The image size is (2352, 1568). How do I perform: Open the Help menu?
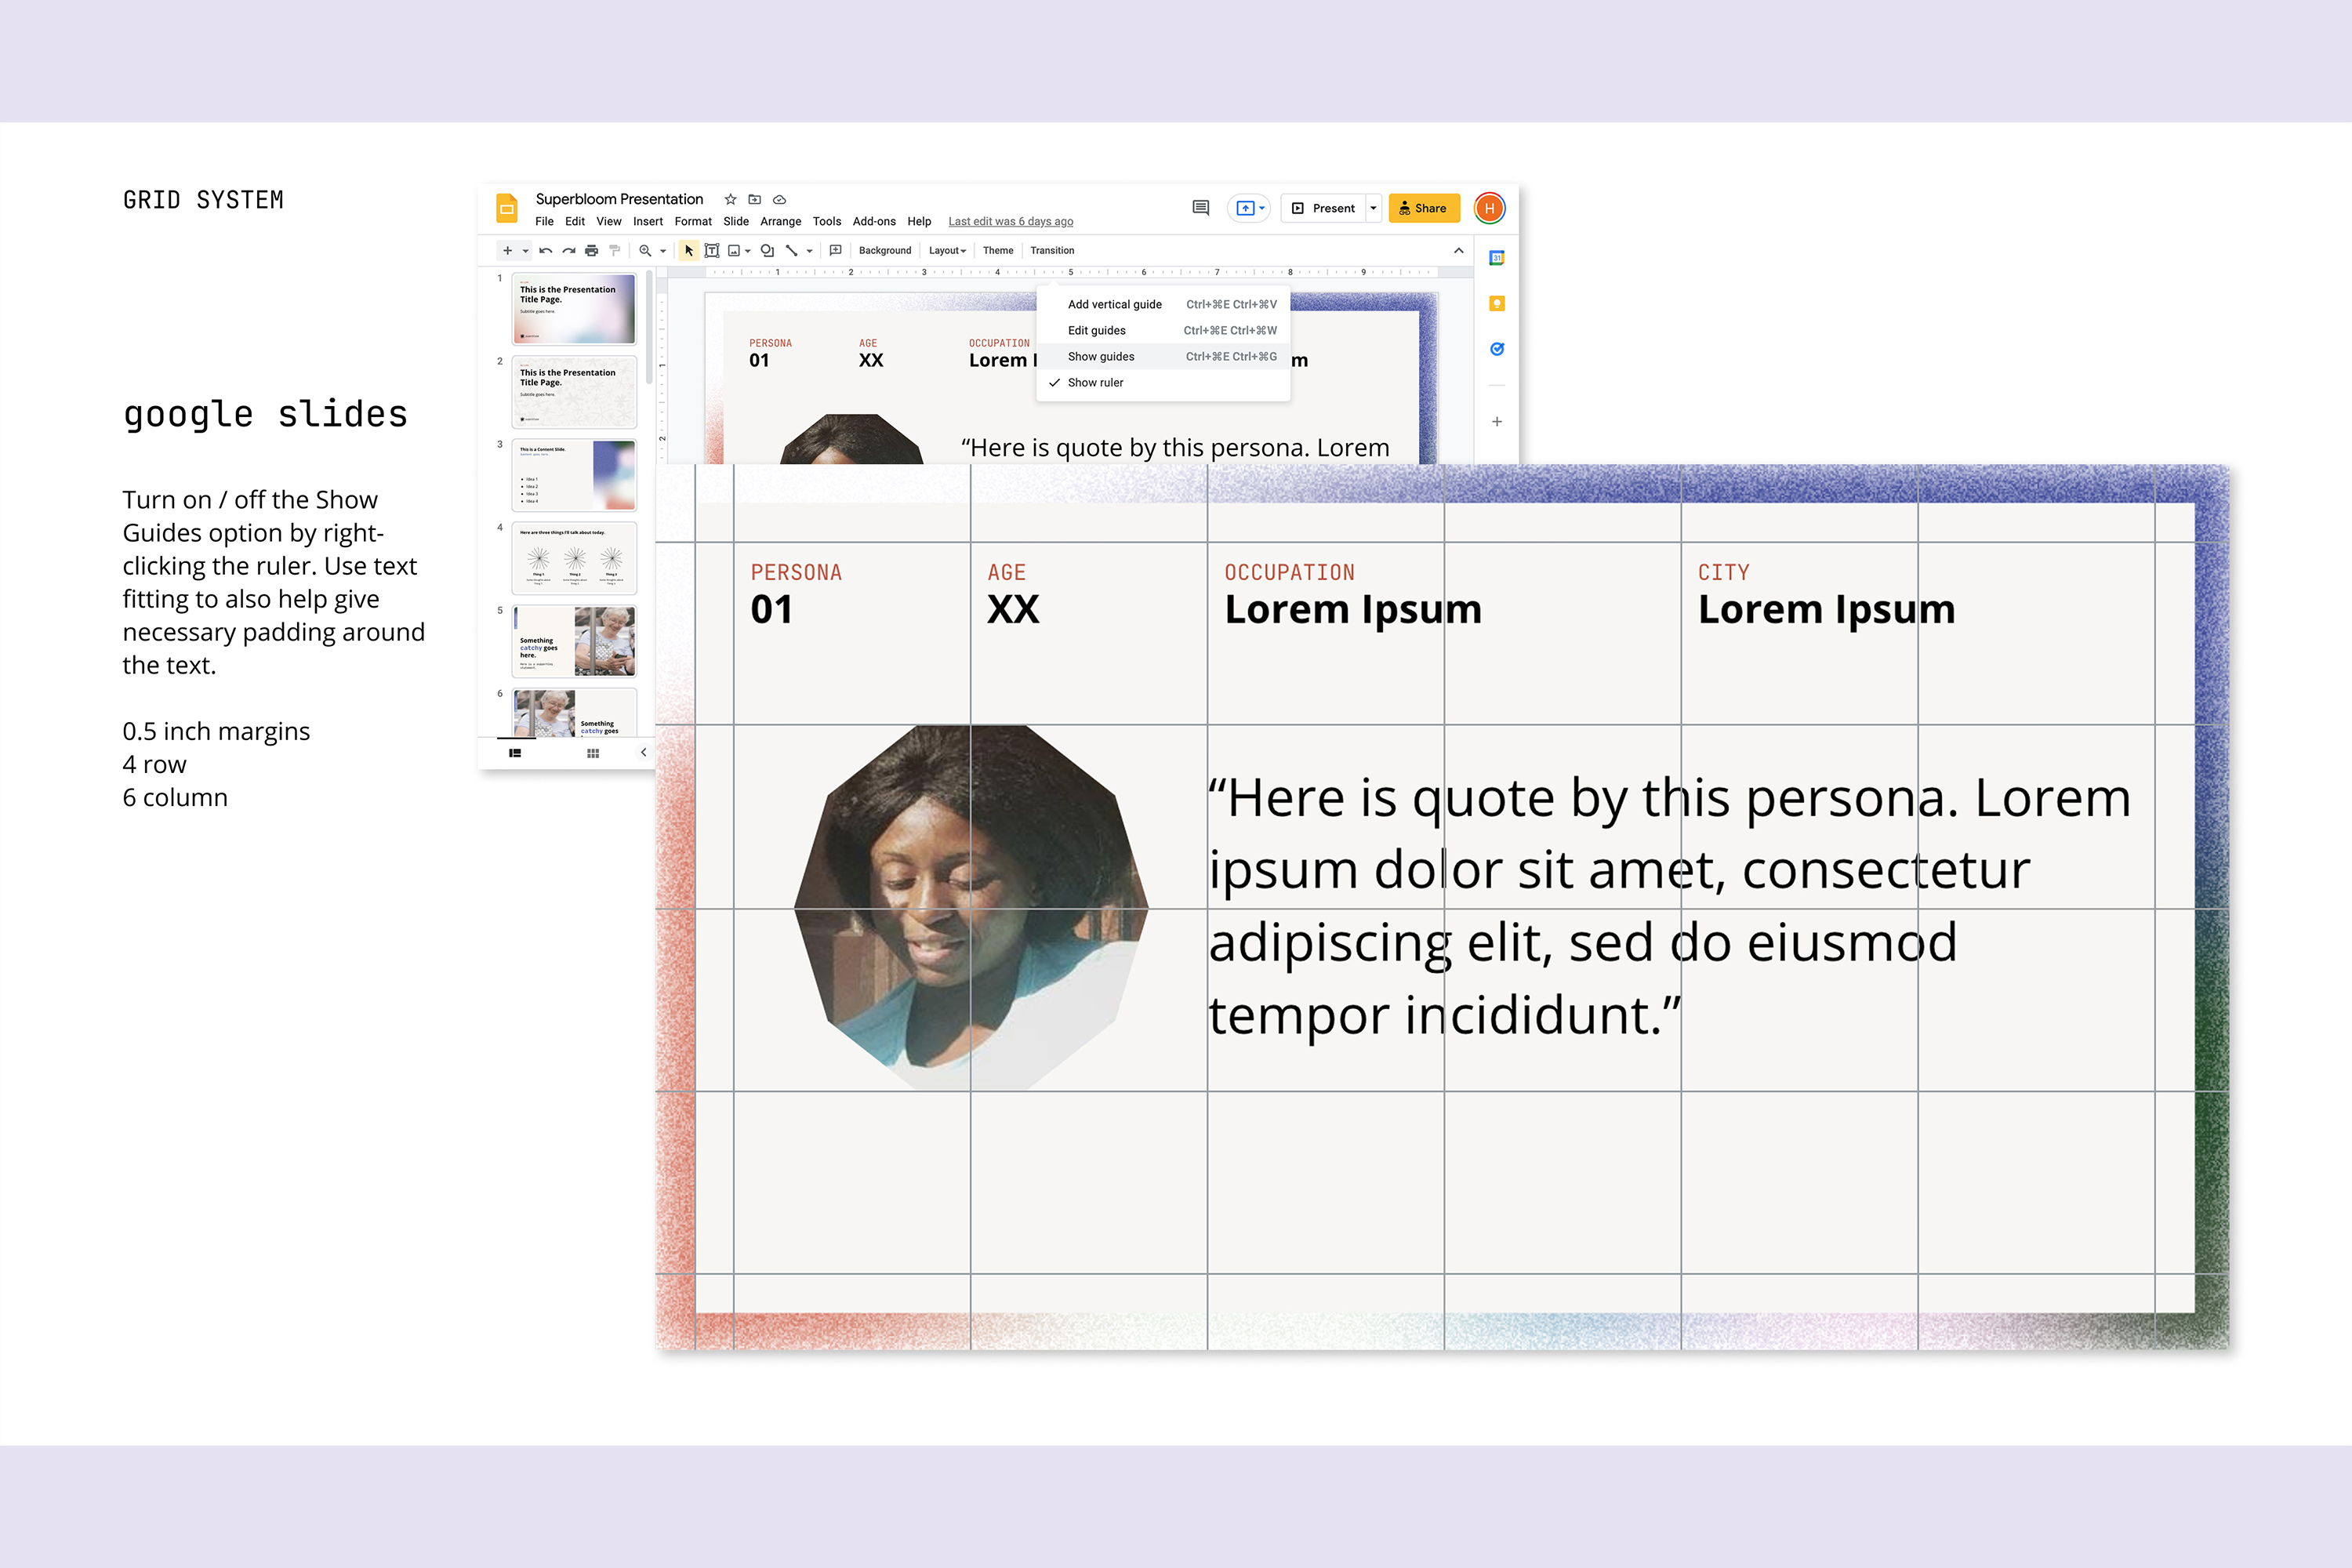pos(919,222)
